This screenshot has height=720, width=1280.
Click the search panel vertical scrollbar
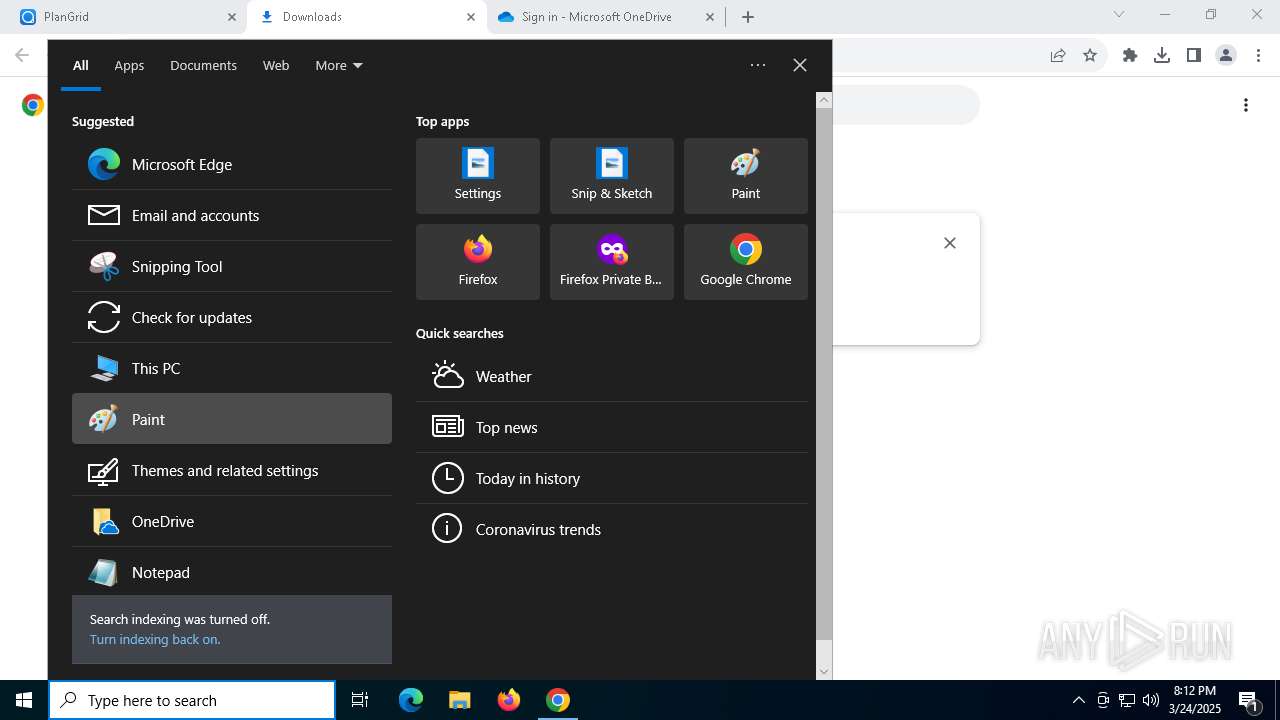(x=824, y=373)
